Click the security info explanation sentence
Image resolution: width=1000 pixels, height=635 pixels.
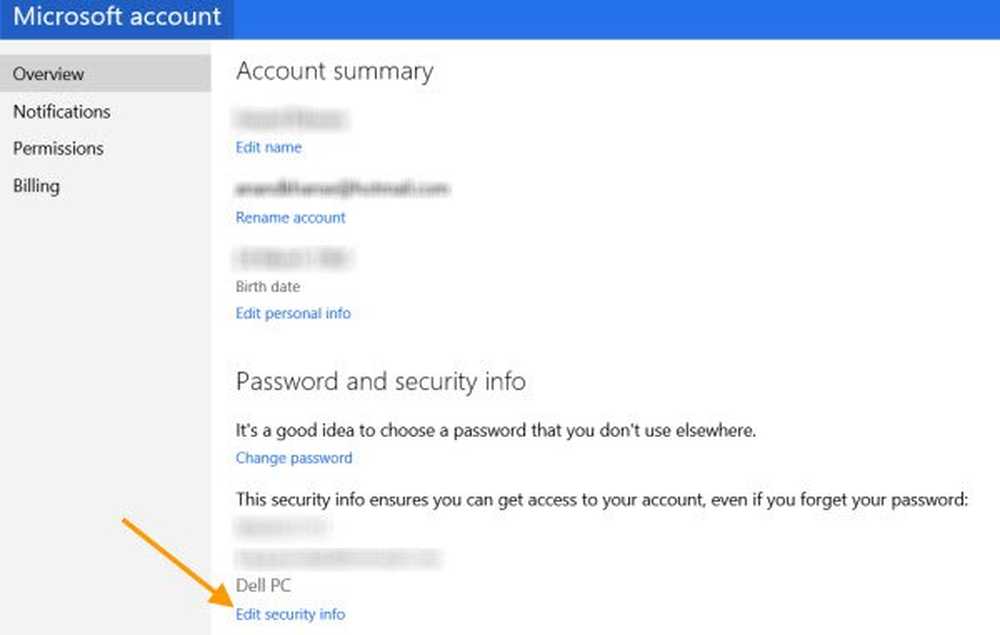click(602, 498)
